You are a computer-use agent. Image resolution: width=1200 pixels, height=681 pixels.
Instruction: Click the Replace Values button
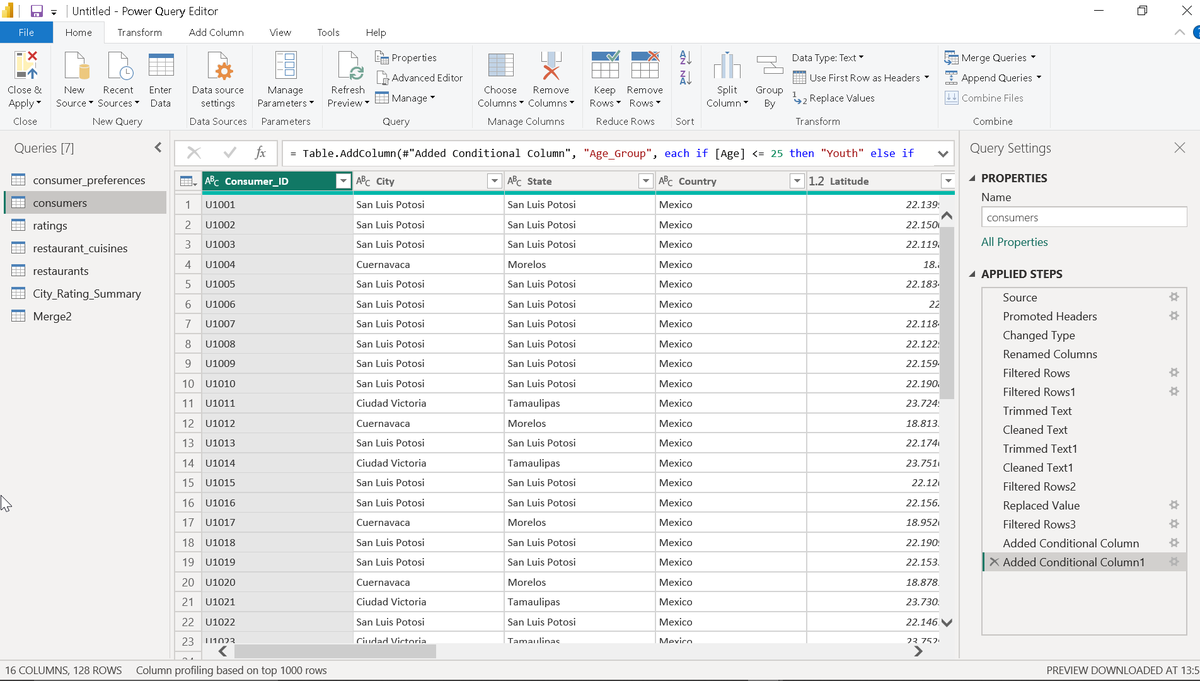click(x=833, y=98)
